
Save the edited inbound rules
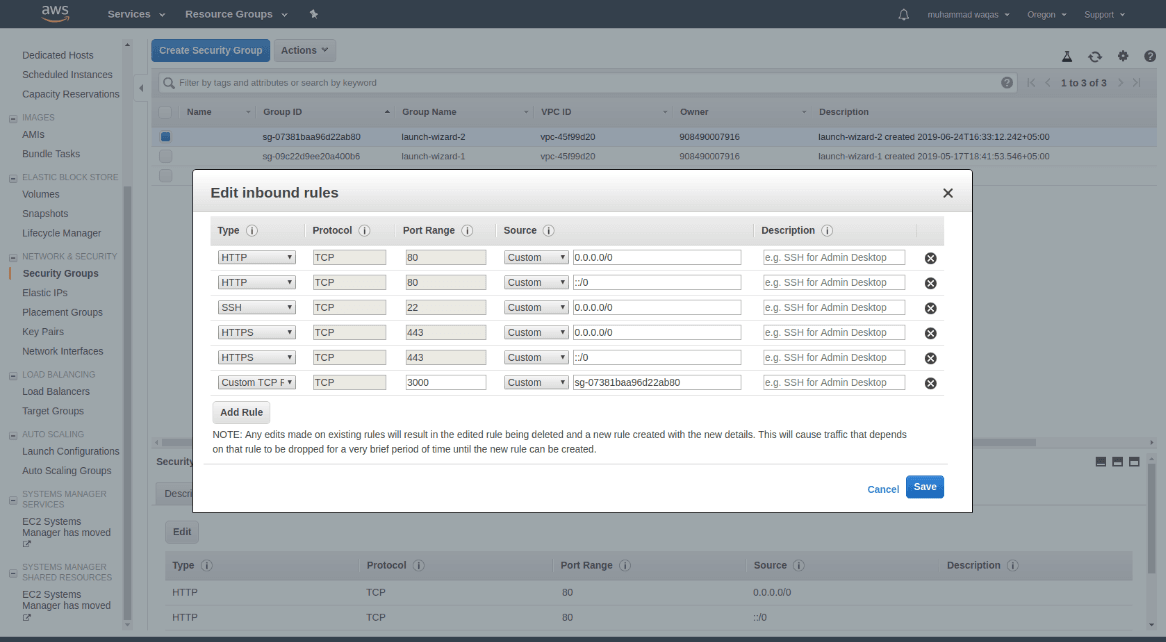(923, 487)
